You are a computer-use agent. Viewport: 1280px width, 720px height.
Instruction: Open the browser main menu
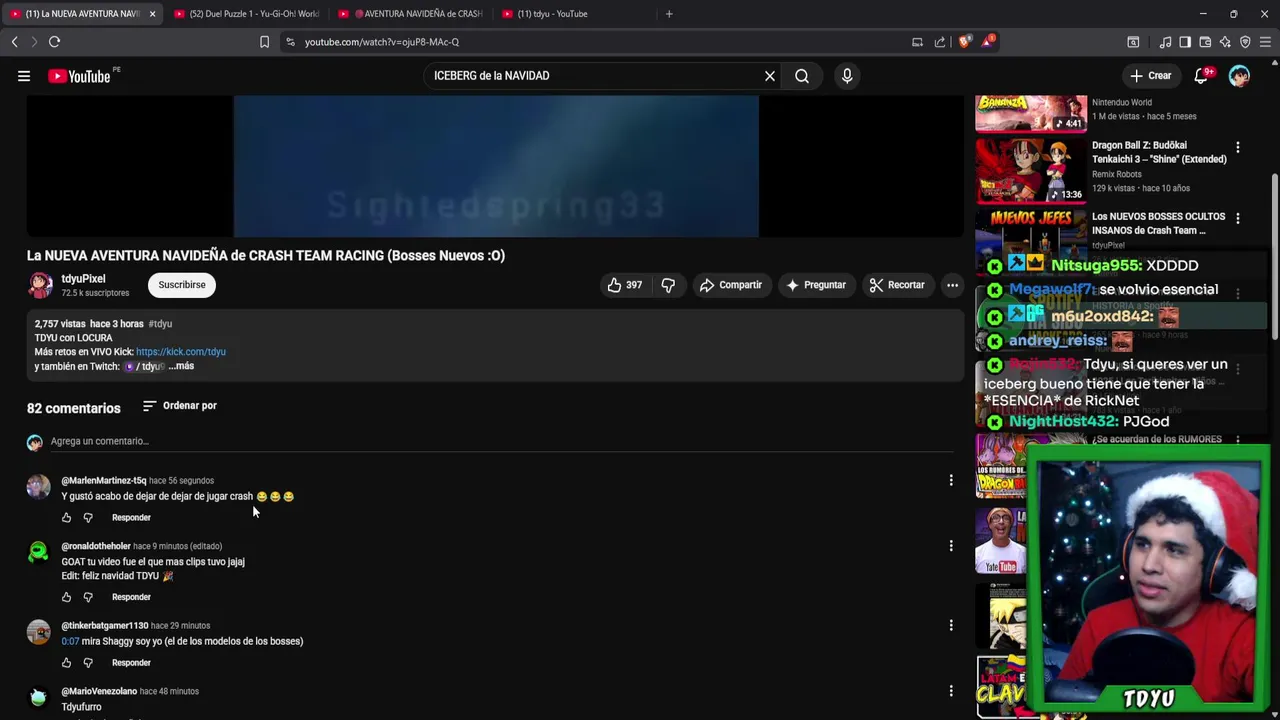point(1265,42)
